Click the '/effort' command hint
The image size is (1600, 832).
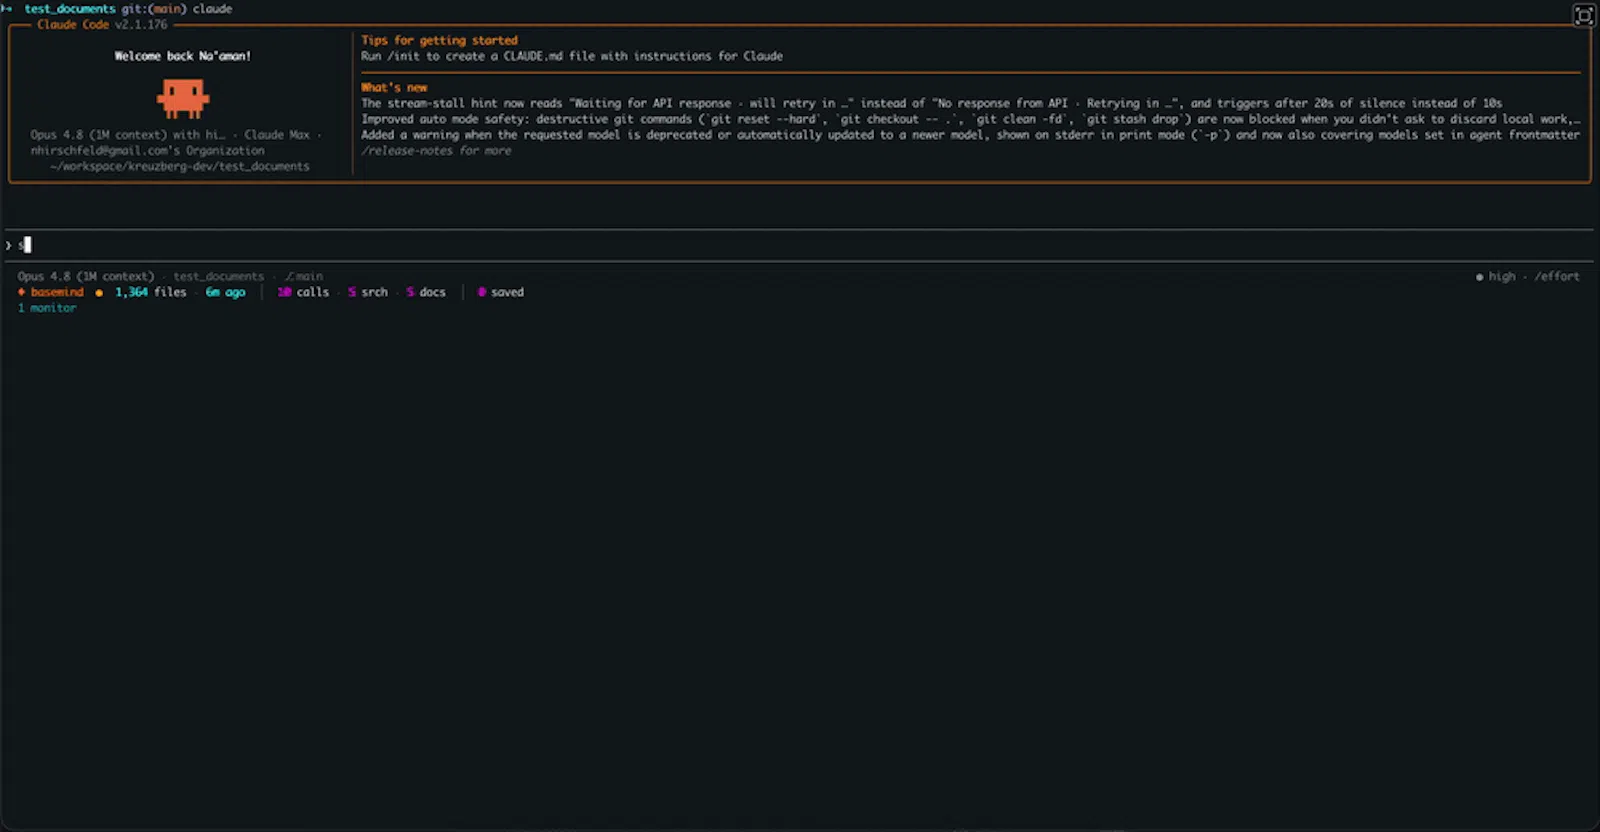click(x=1557, y=276)
